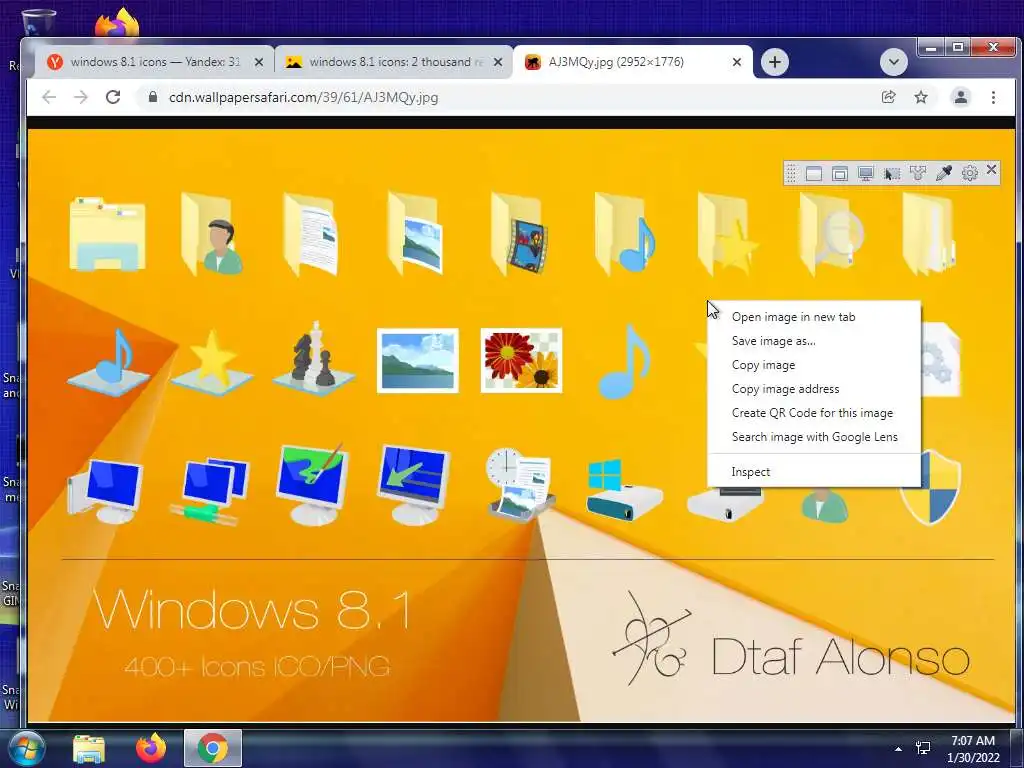1024x768 pixels.
Task: Click the Chrome forward arrow
Action: coord(81,97)
